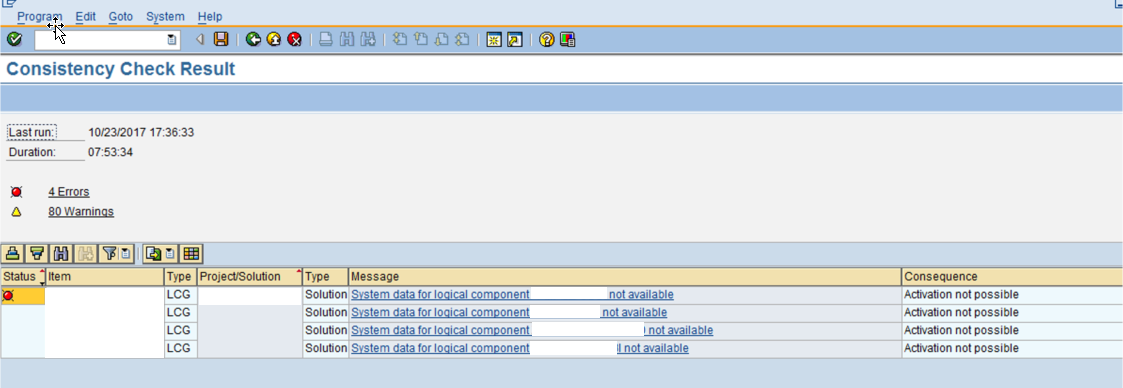This screenshot has width=1123, height=388.
Task: Open the Edit menu
Action: tap(85, 16)
